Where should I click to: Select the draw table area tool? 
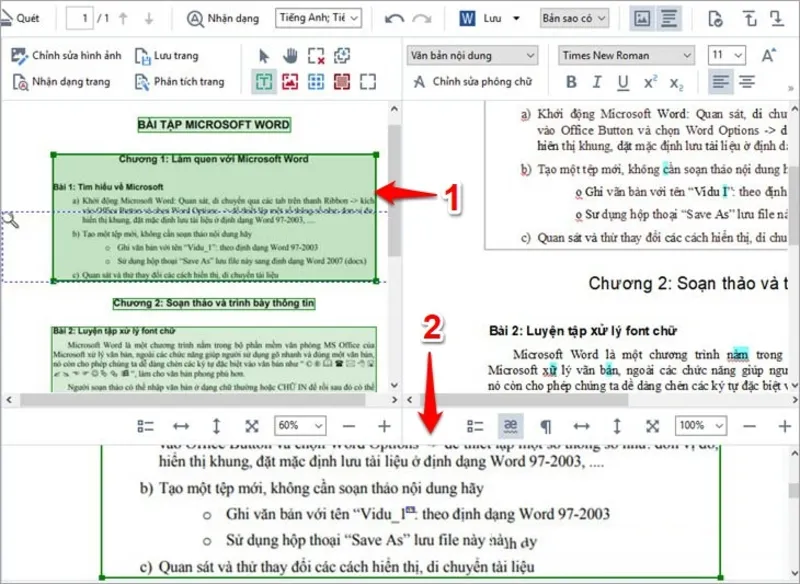pos(316,82)
